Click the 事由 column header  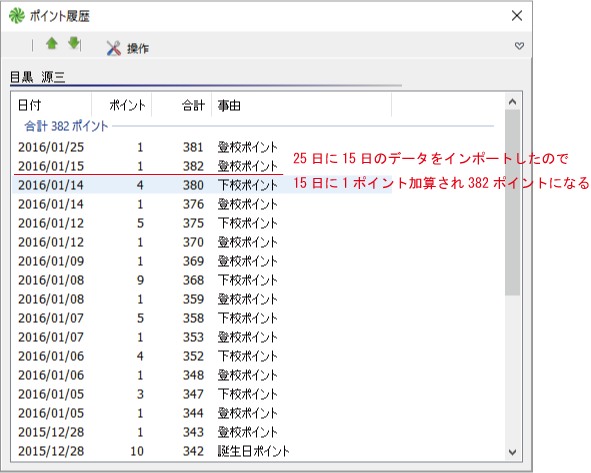[x=301, y=106]
